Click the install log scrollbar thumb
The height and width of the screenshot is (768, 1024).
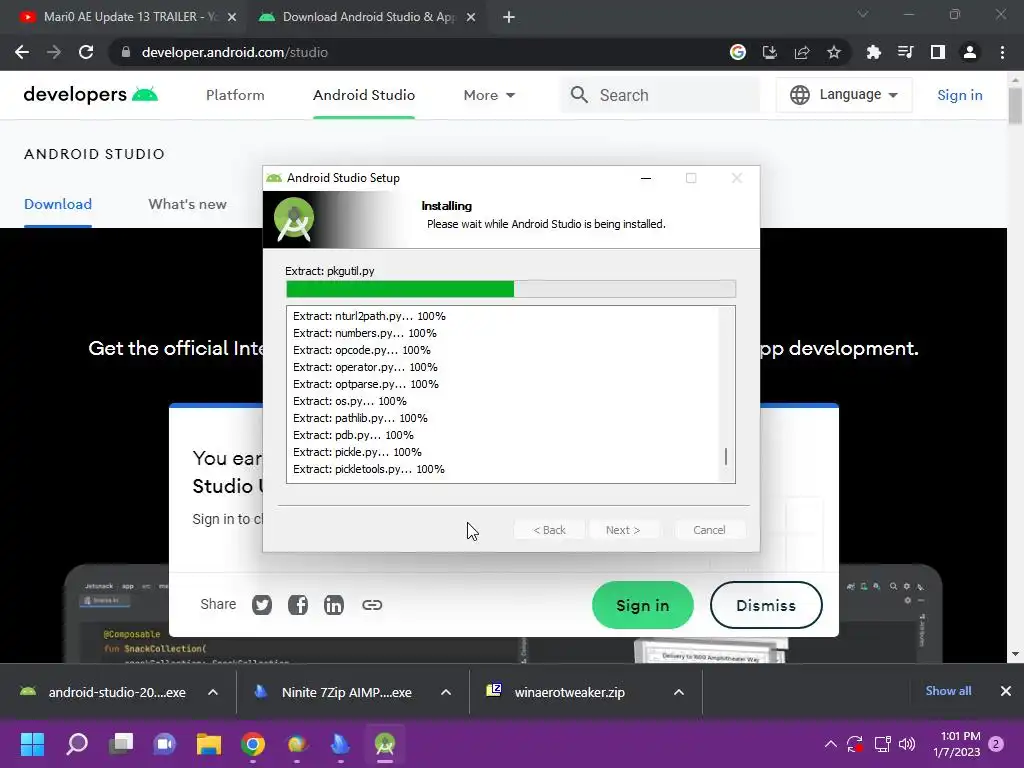click(726, 456)
